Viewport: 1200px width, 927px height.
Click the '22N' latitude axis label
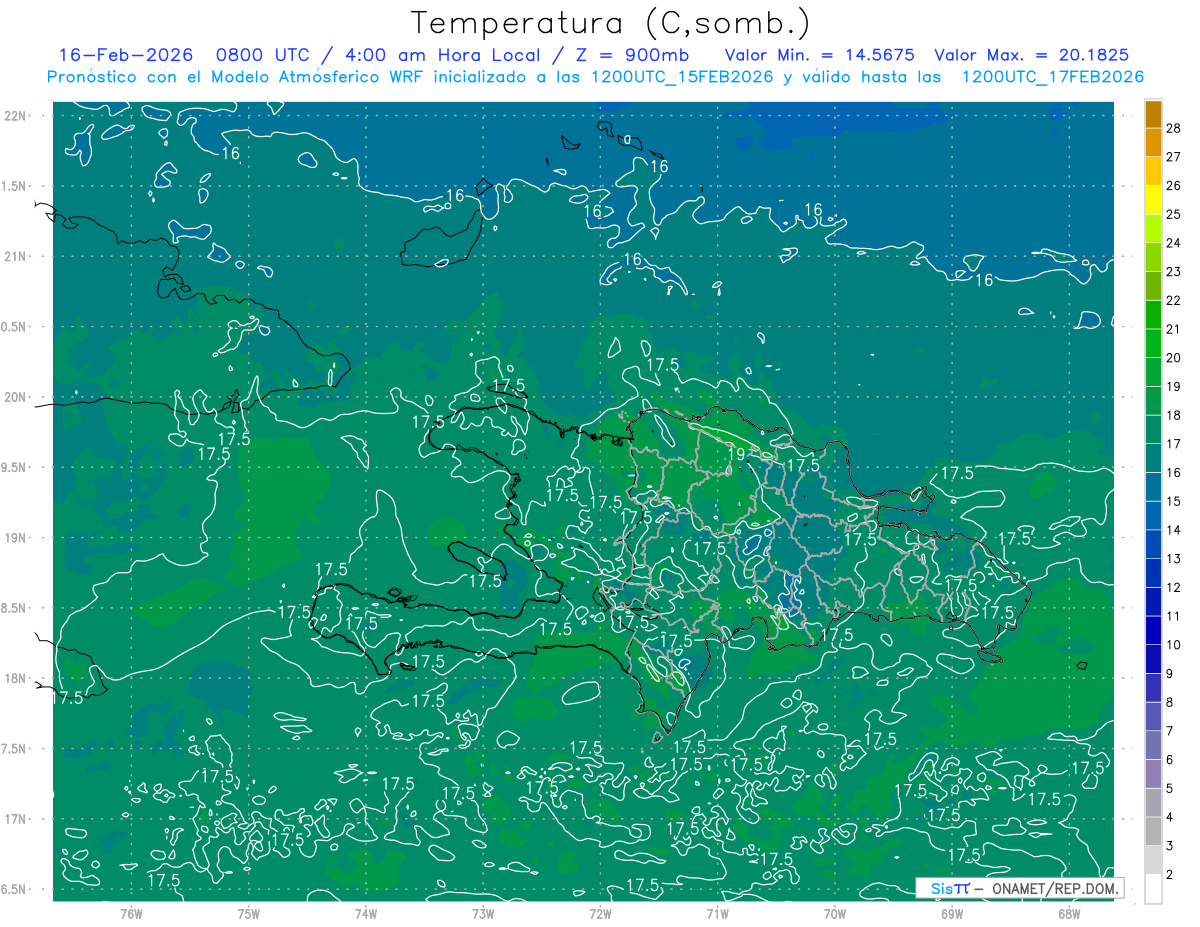(15, 116)
